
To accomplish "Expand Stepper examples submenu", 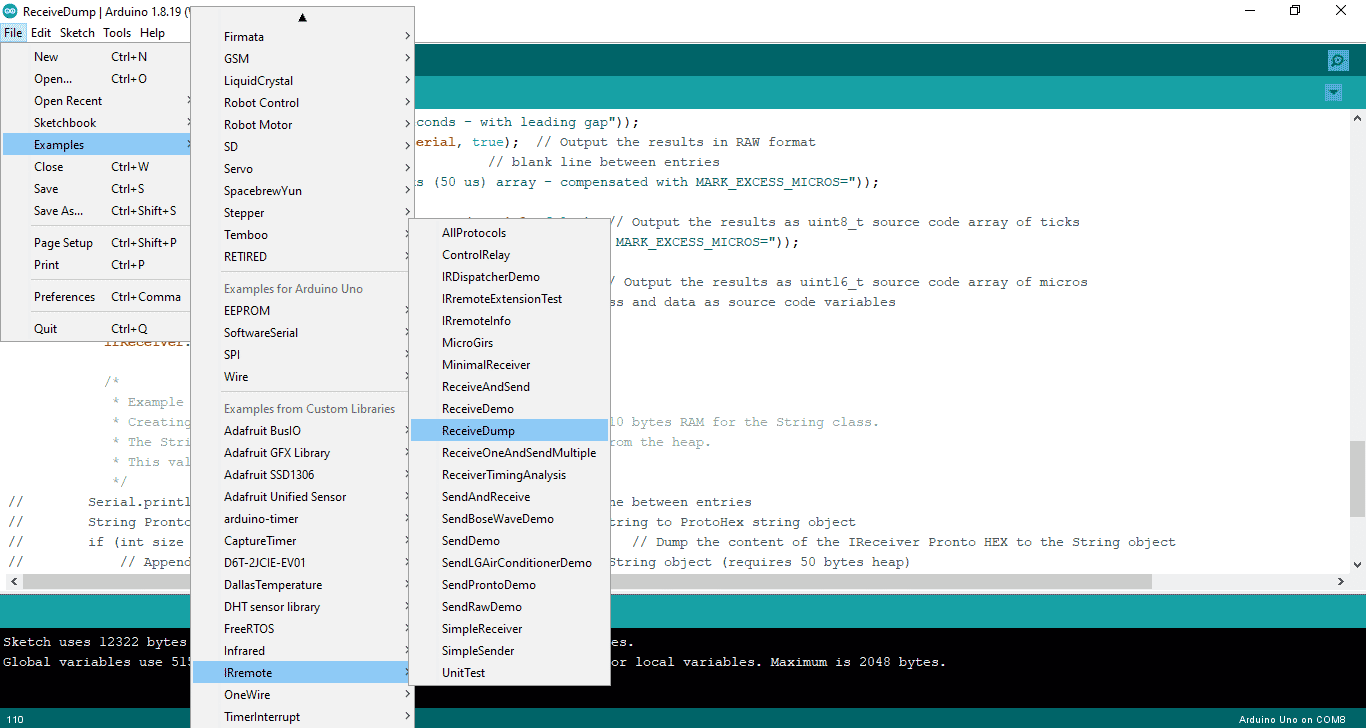I will click(303, 213).
